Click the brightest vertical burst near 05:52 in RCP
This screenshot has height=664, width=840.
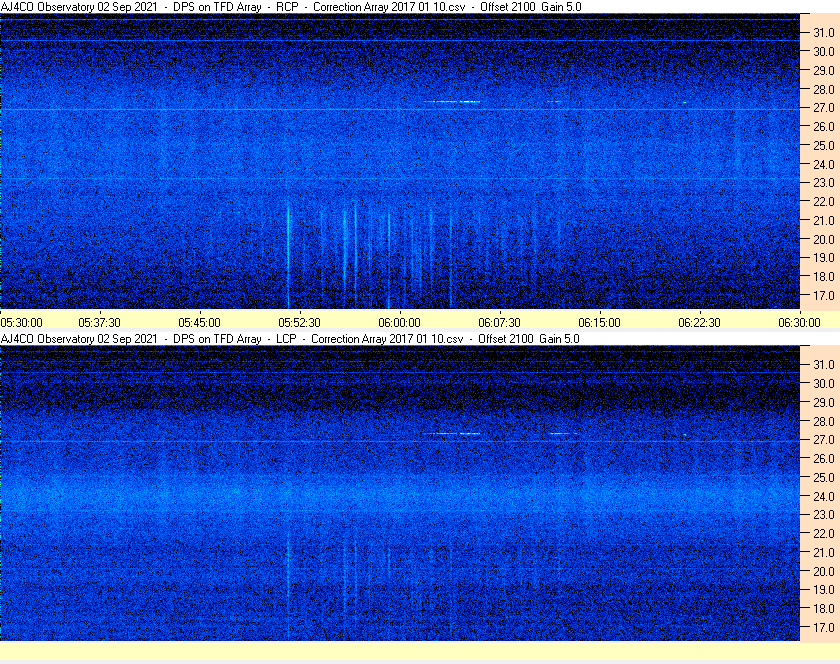[288, 255]
